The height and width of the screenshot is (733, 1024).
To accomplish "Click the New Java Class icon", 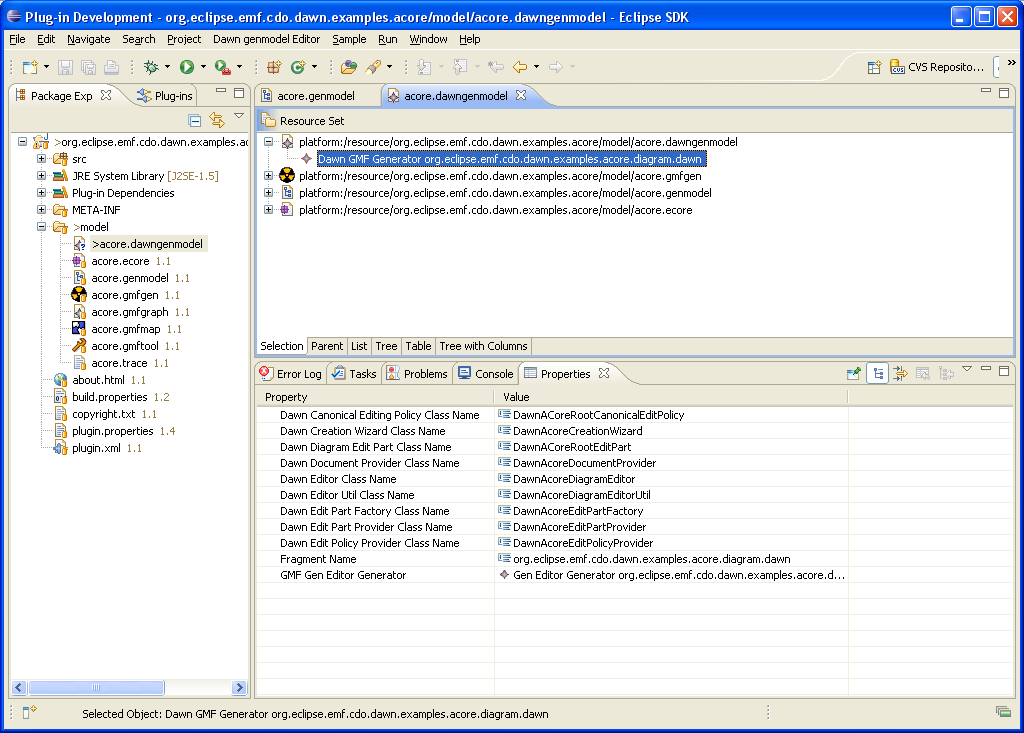I will point(298,67).
